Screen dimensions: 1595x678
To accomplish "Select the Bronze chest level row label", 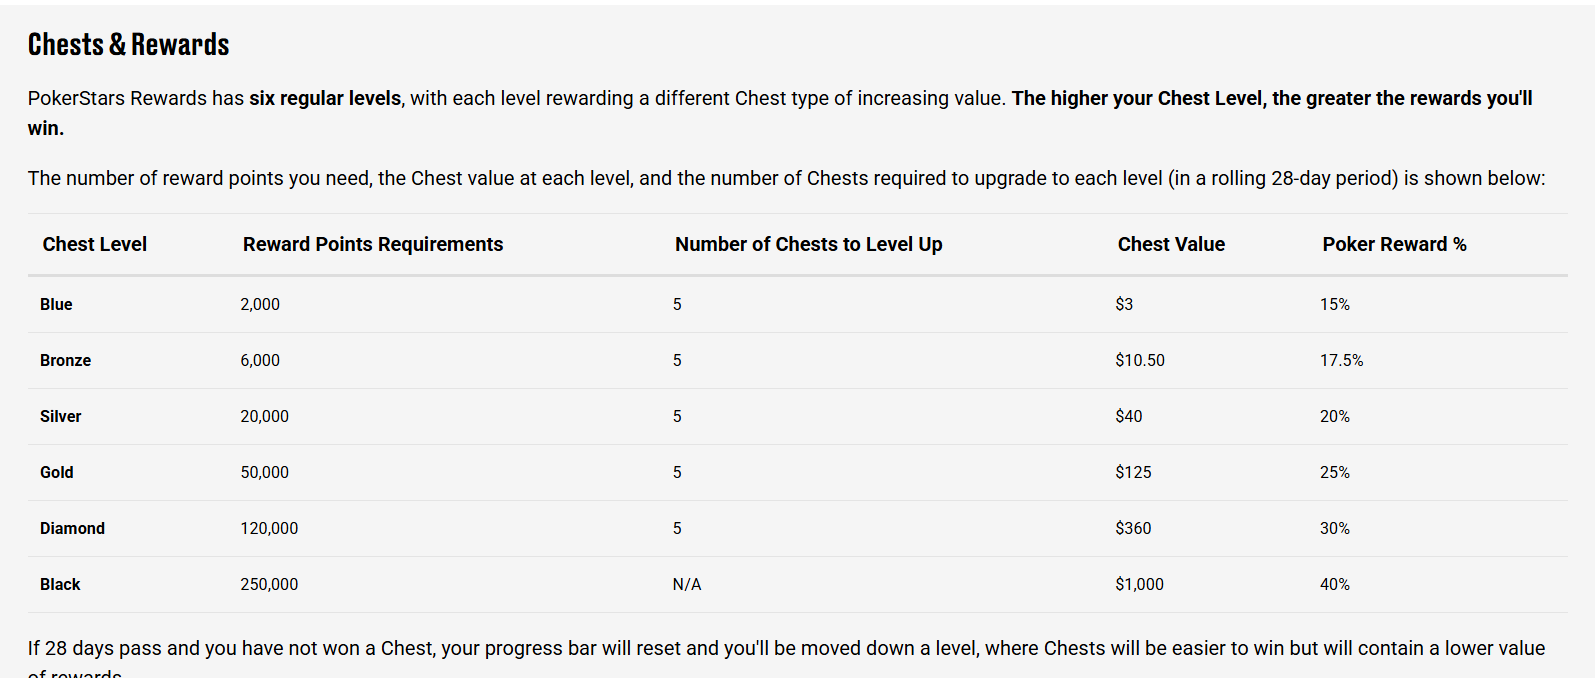I will click(65, 360).
